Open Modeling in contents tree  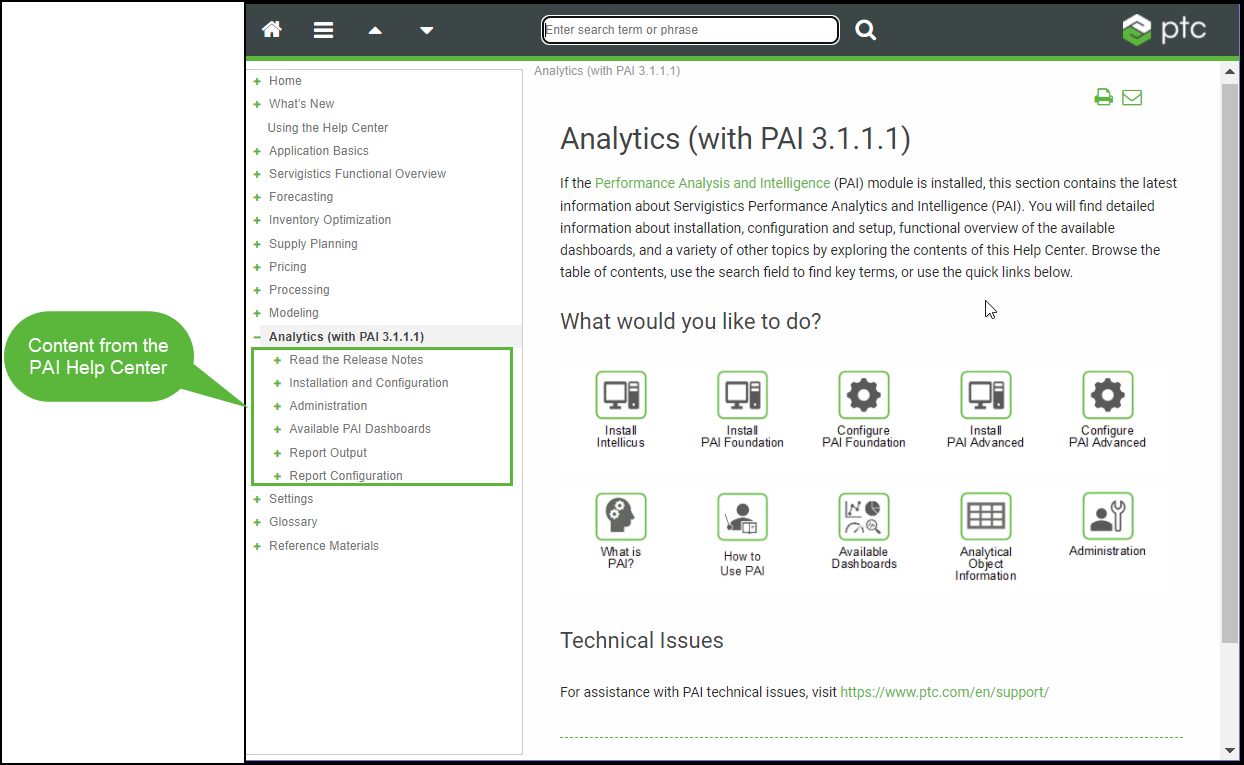[294, 313]
